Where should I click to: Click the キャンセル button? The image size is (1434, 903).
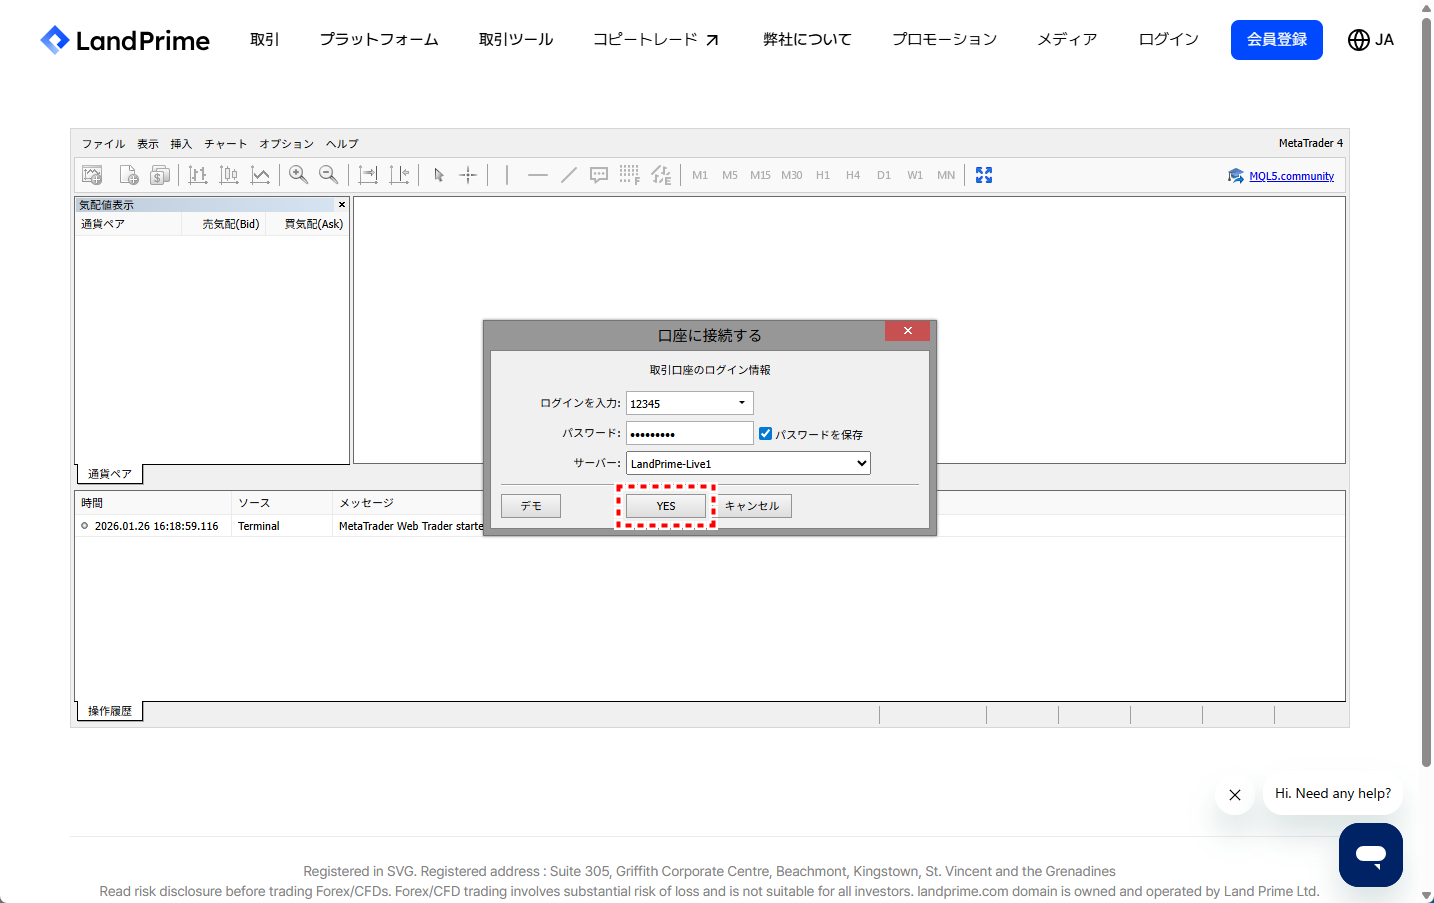pos(752,506)
